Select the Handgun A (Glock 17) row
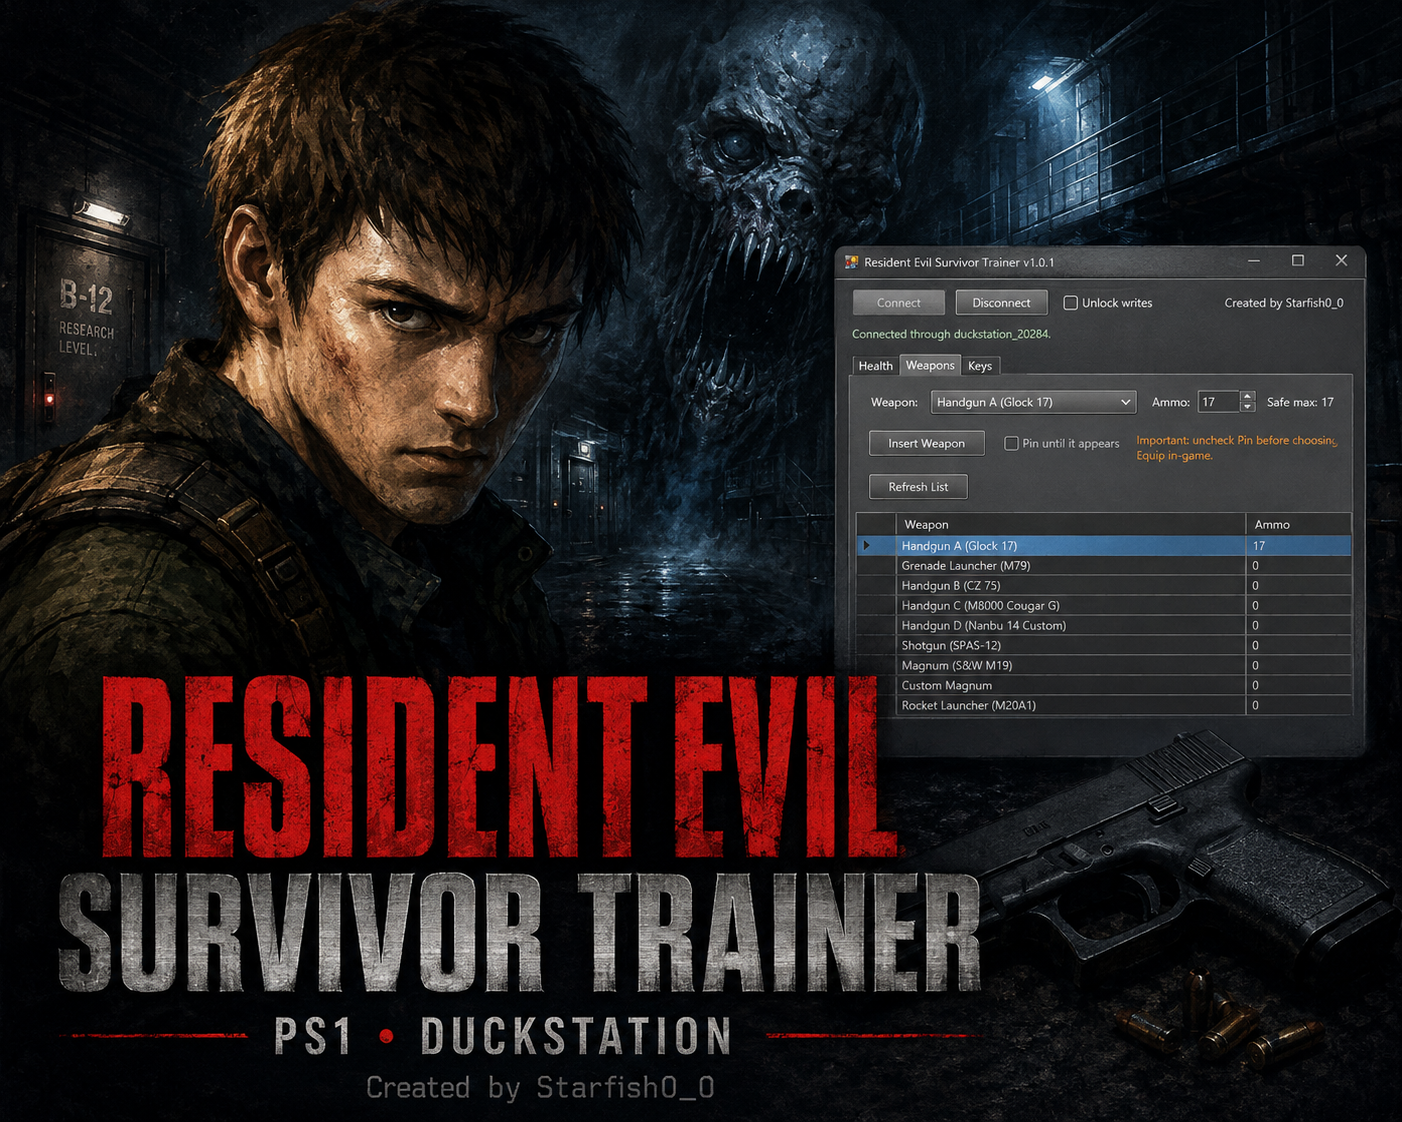 tap(1104, 546)
